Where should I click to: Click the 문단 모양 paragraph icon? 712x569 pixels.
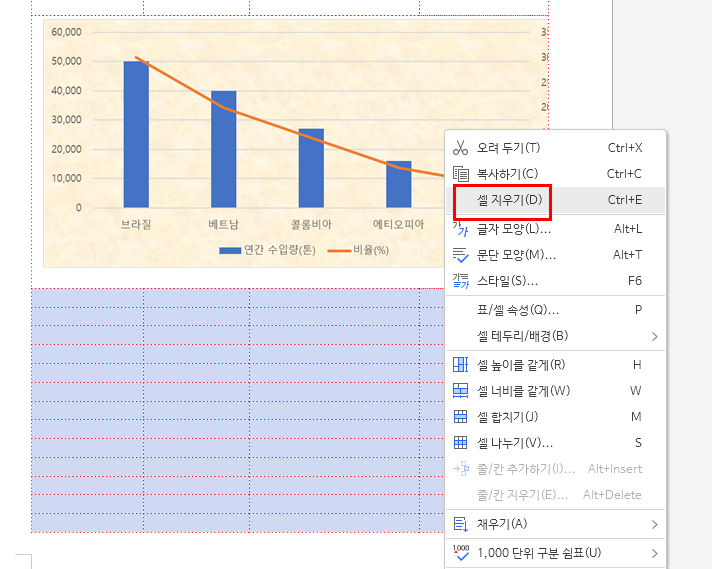(460, 255)
